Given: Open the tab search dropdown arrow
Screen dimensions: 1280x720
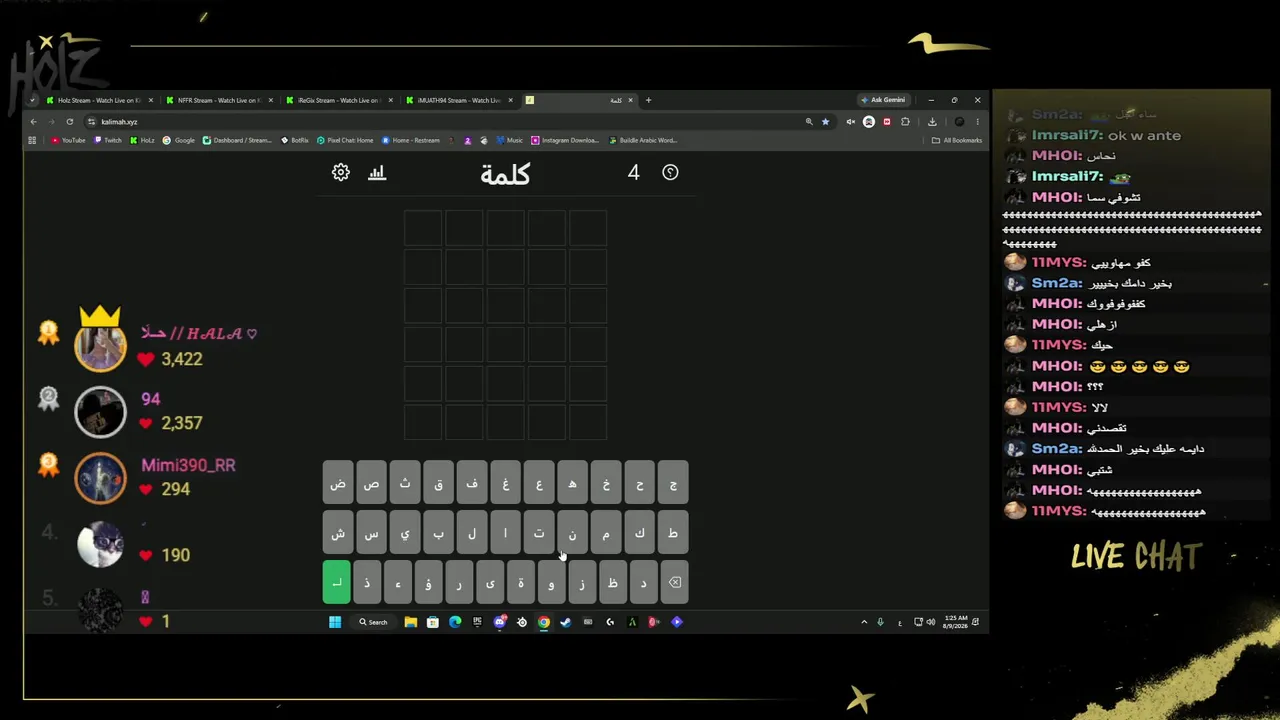Looking at the screenshot, I should tap(32, 100).
